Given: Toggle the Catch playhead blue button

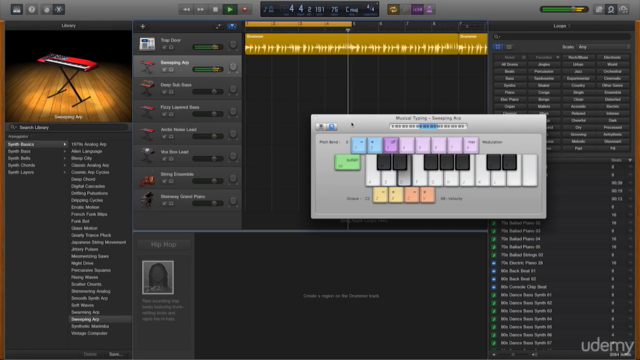Looking at the screenshot, I should point(232,27).
